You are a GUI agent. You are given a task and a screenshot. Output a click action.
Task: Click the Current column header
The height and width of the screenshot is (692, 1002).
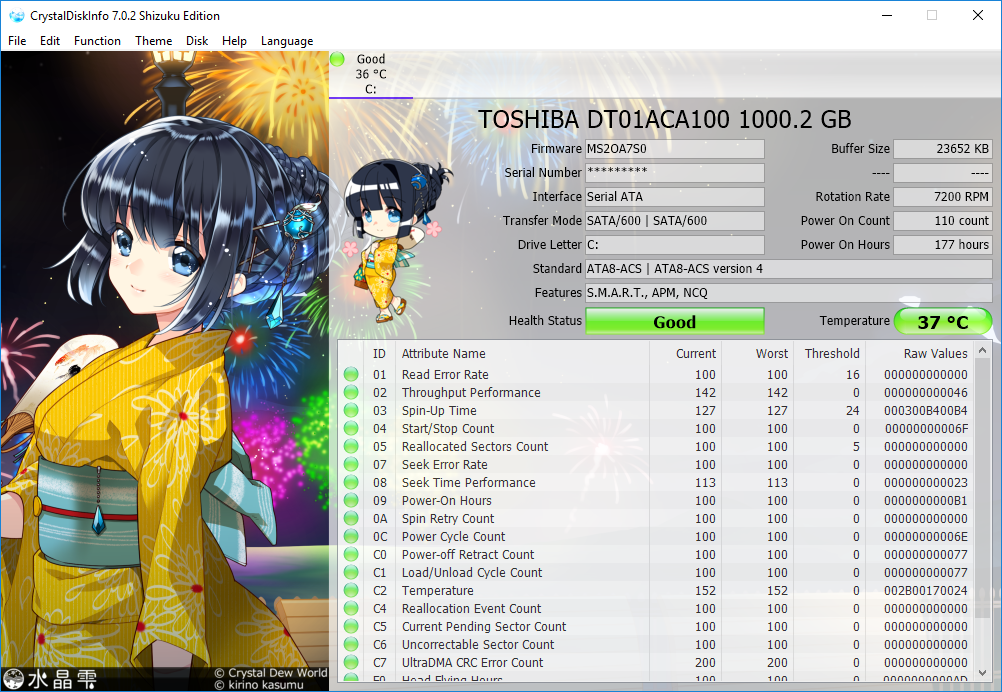[696, 353]
